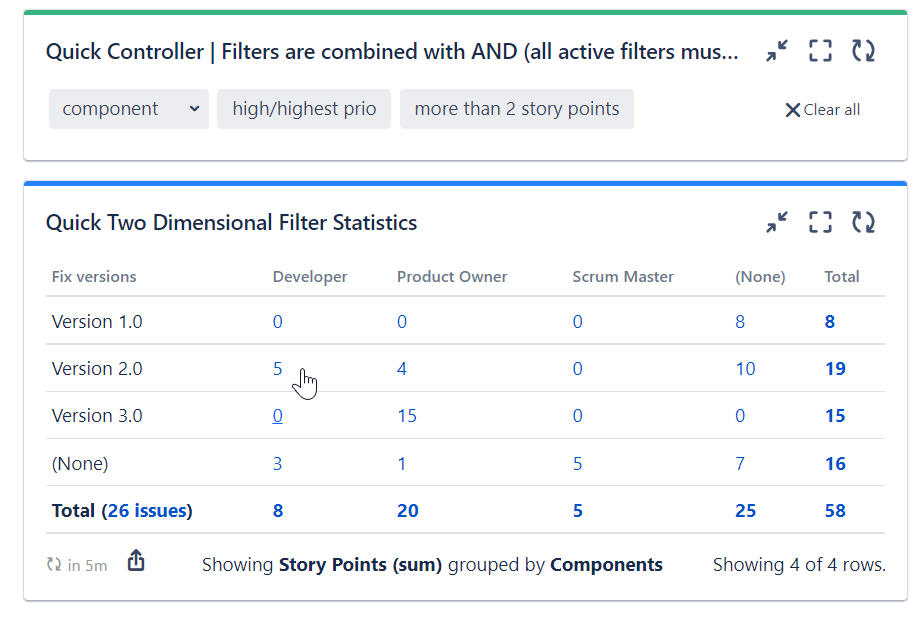
Task: Click the auto-refresh timer icon next to 'in 5m'
Action: click(53, 564)
